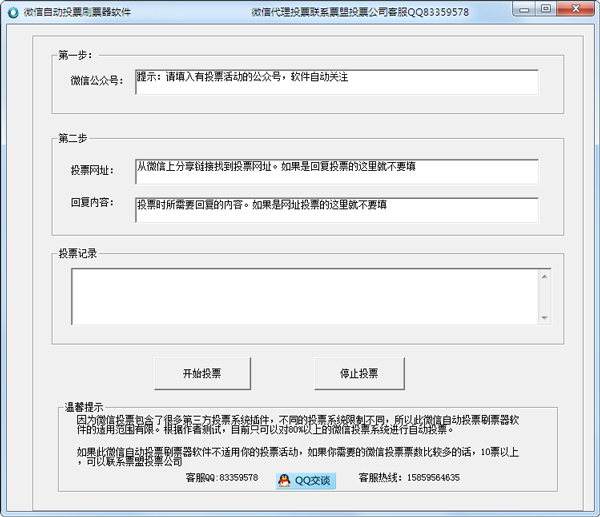Start voting with 开始投票 button

click(202, 373)
